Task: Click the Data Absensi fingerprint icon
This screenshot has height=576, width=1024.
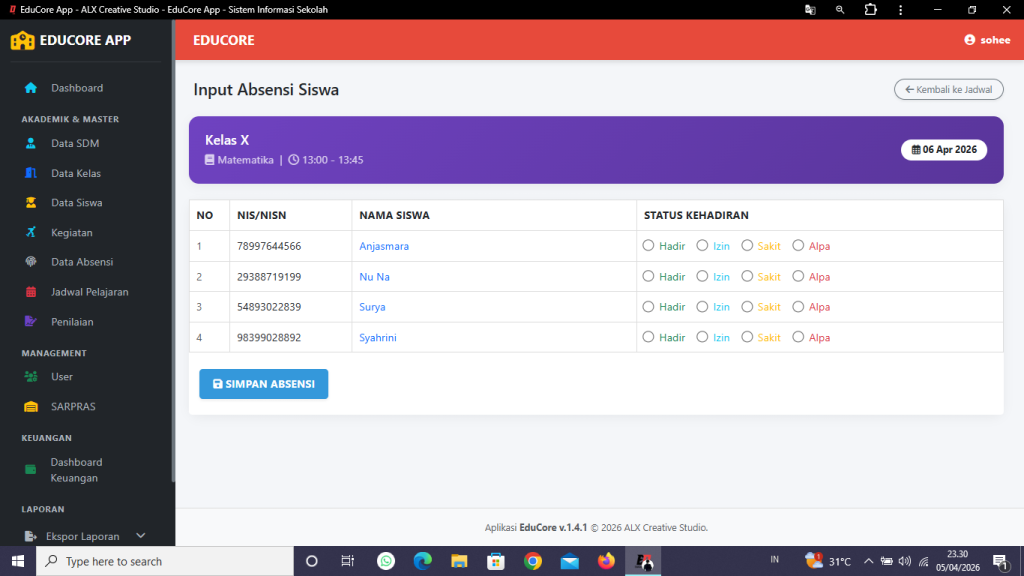Action: pyautogui.click(x=31, y=262)
